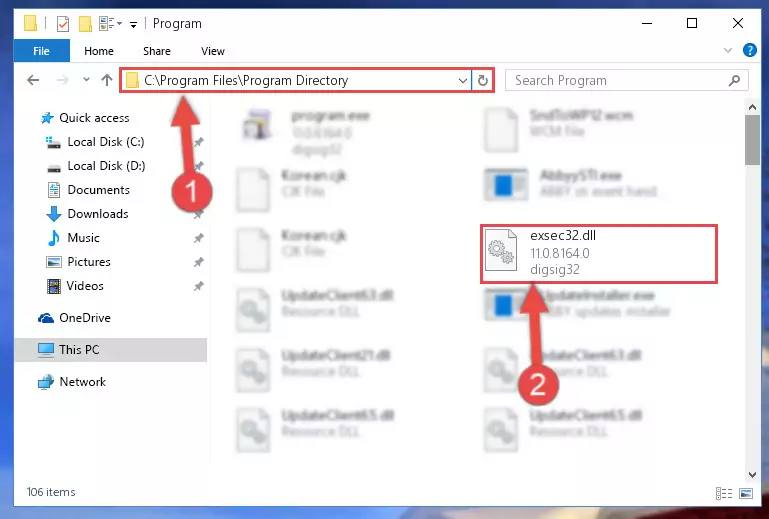Click the pin icon next to Local Disk (C:)
Image resolution: width=769 pixels, height=519 pixels.
[x=198, y=142]
